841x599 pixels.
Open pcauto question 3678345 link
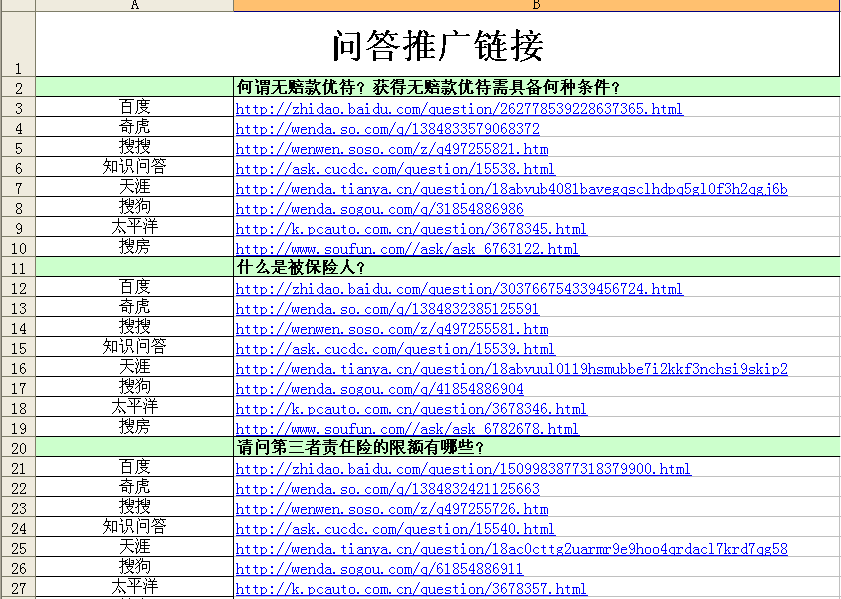411,229
